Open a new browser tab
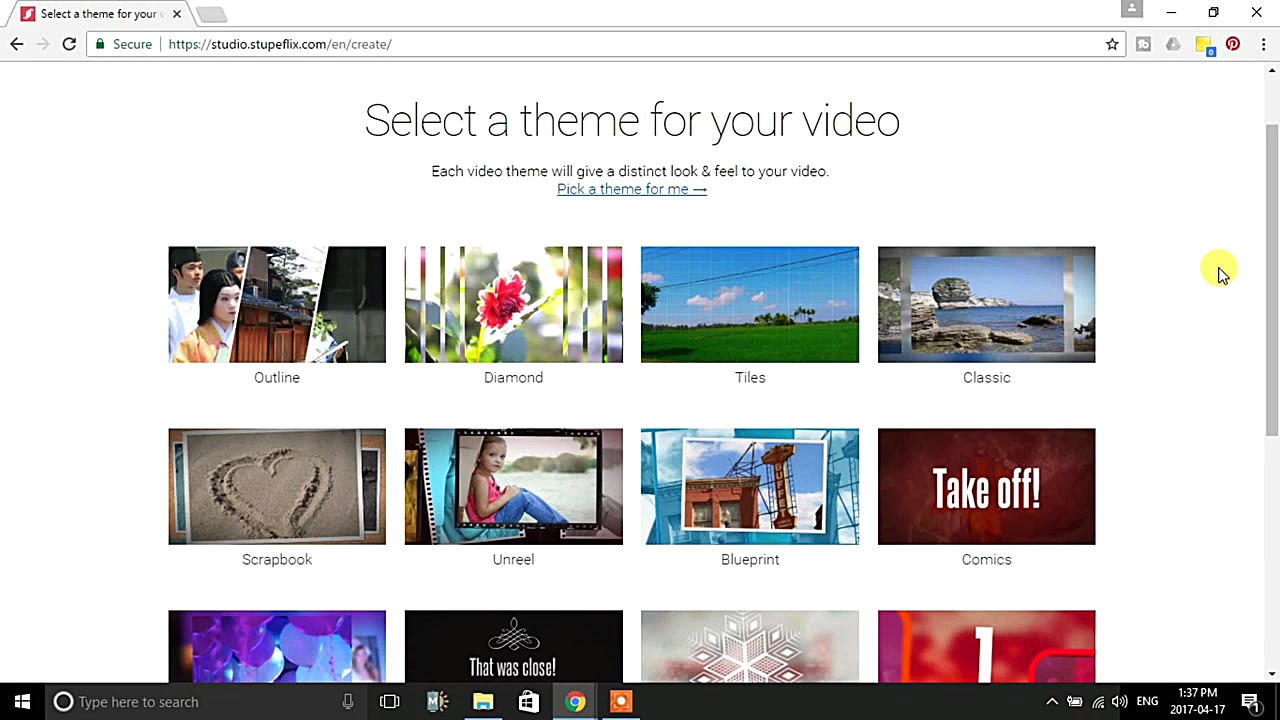 tap(211, 14)
